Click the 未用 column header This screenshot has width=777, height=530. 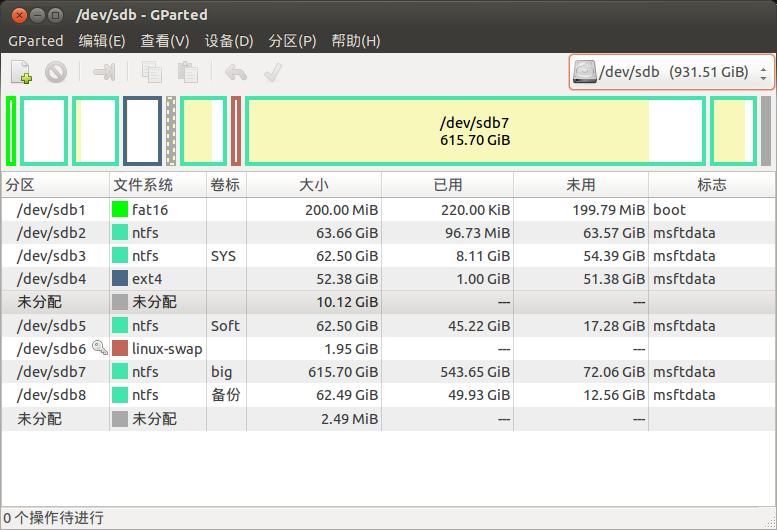581,185
